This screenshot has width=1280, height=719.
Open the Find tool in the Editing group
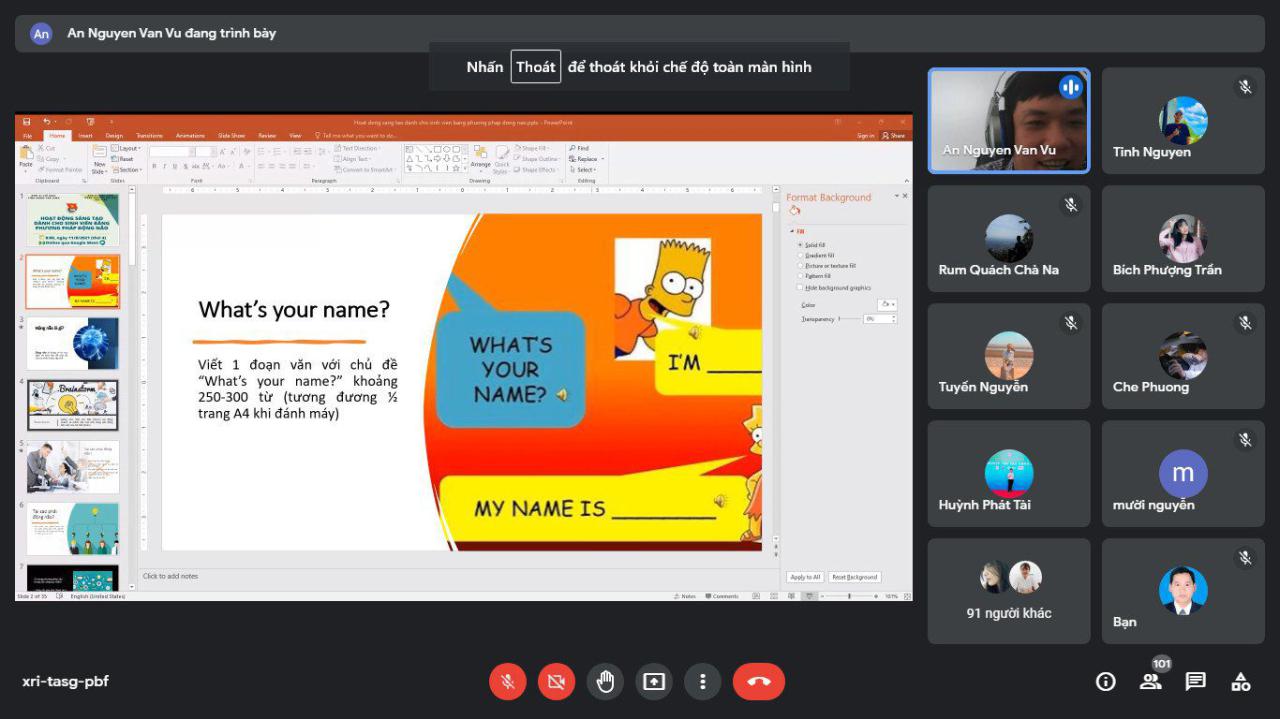tap(581, 147)
